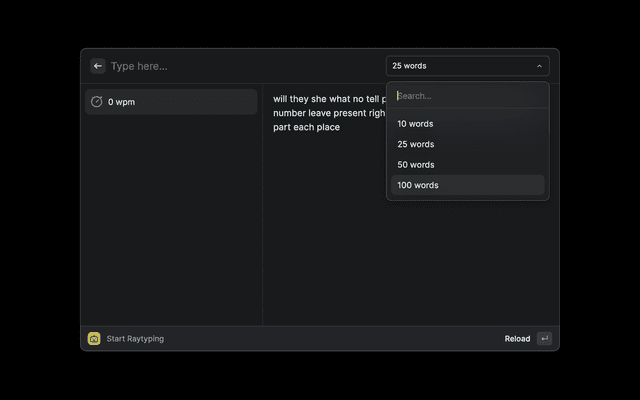Viewport: 640px width, 400px height.
Task: Click the yellow Raytyping extension icon
Action: click(94, 339)
